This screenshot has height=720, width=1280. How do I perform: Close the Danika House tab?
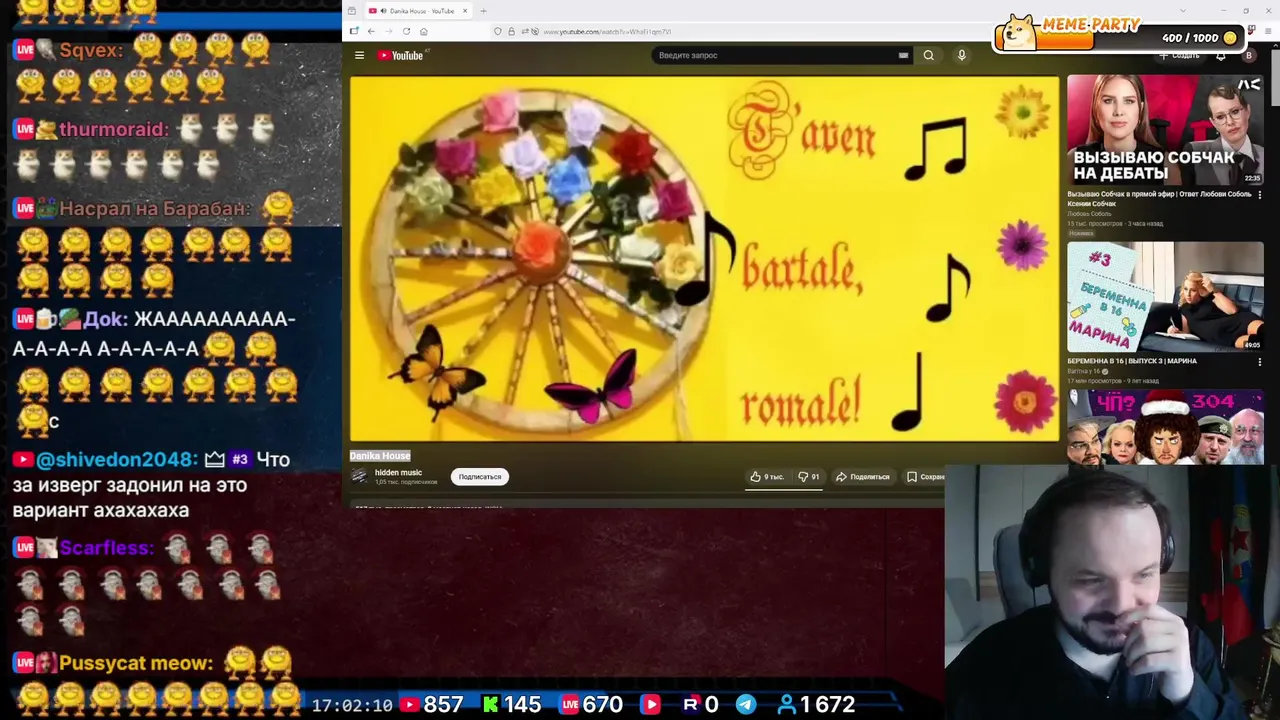[x=464, y=11]
